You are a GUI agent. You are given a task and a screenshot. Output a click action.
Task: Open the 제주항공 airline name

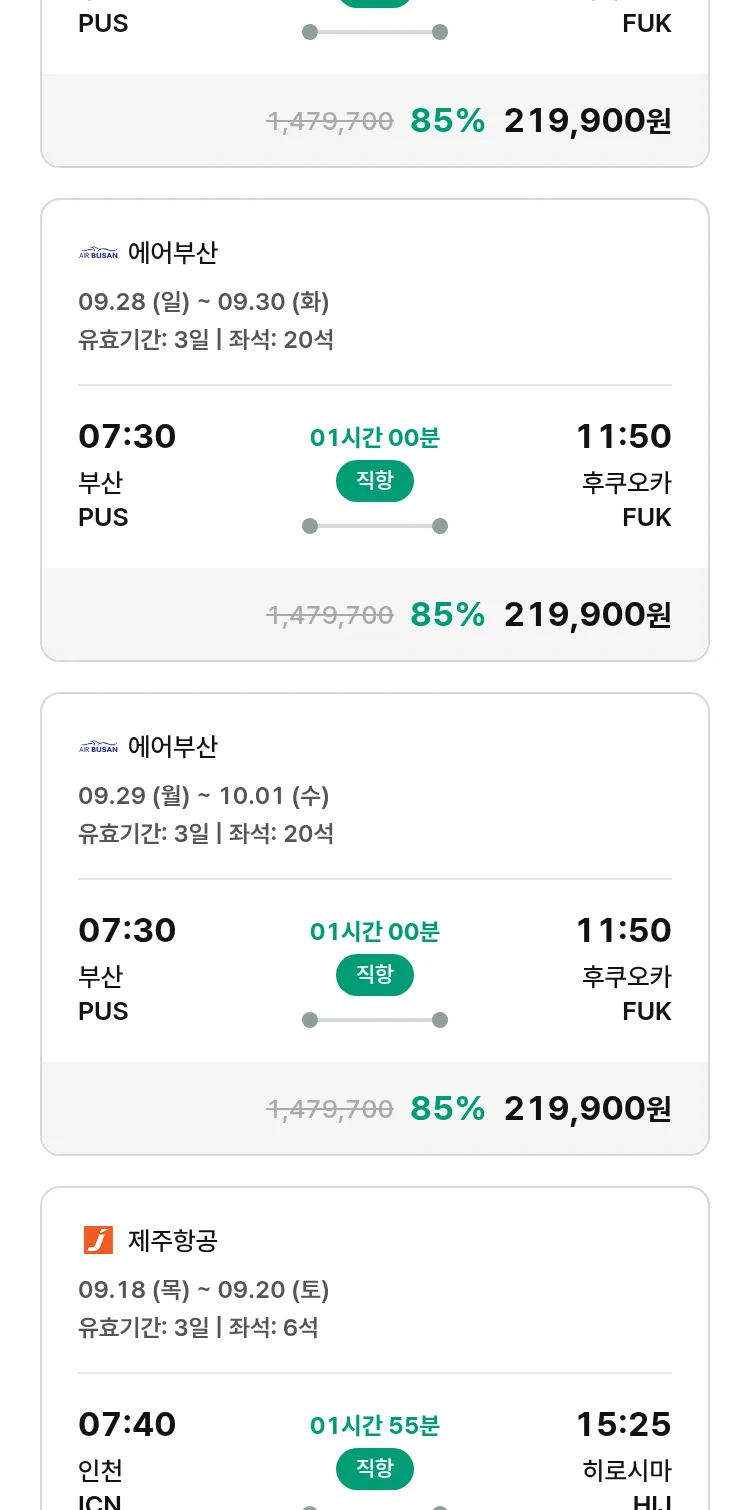(x=173, y=1241)
